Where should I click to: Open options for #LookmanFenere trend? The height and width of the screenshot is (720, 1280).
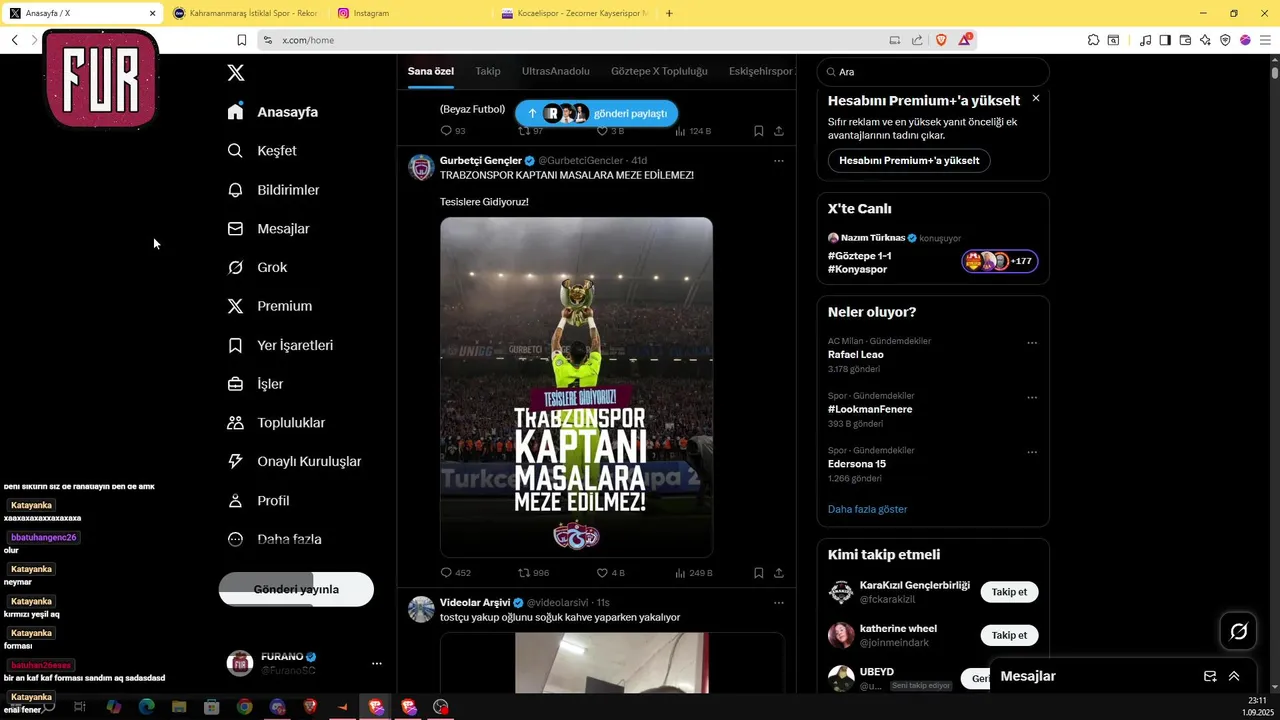coord(1032,398)
